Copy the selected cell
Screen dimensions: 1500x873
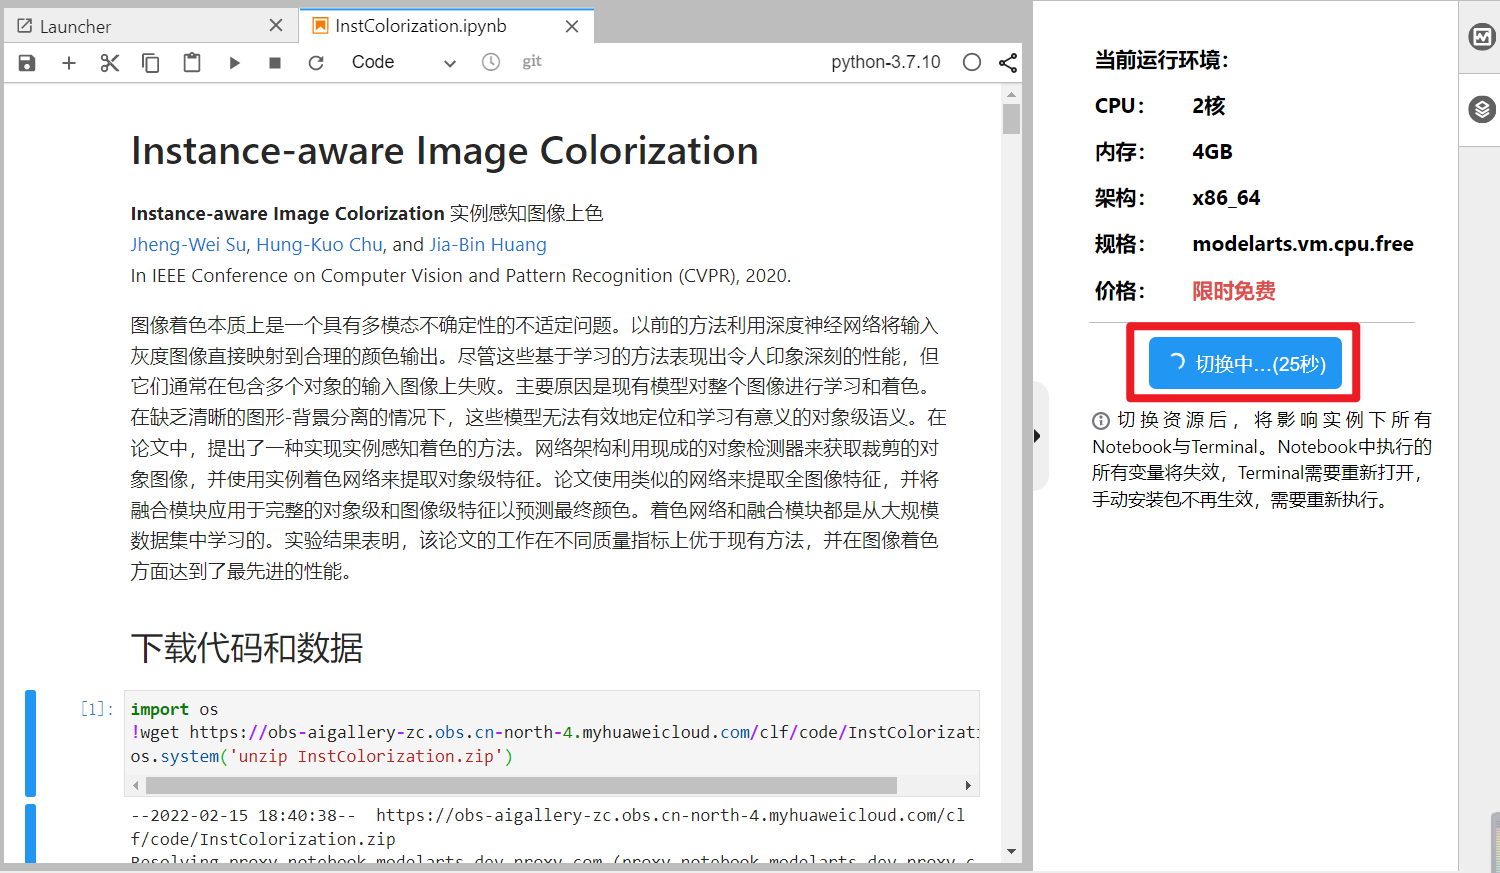(x=151, y=63)
